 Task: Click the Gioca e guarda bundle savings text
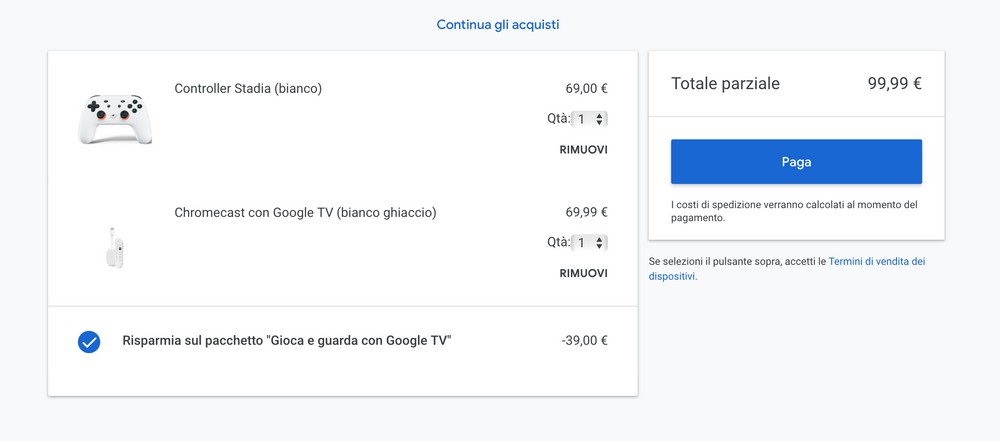287,341
